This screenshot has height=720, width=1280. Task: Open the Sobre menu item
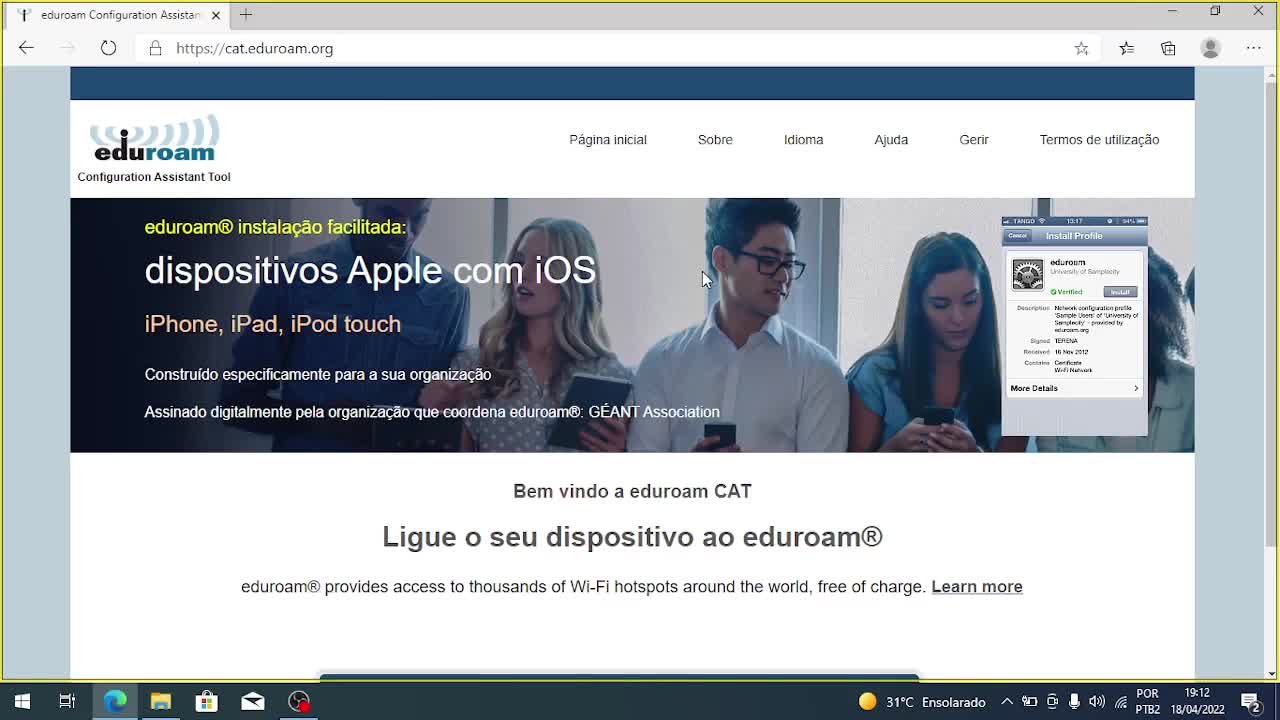715,140
